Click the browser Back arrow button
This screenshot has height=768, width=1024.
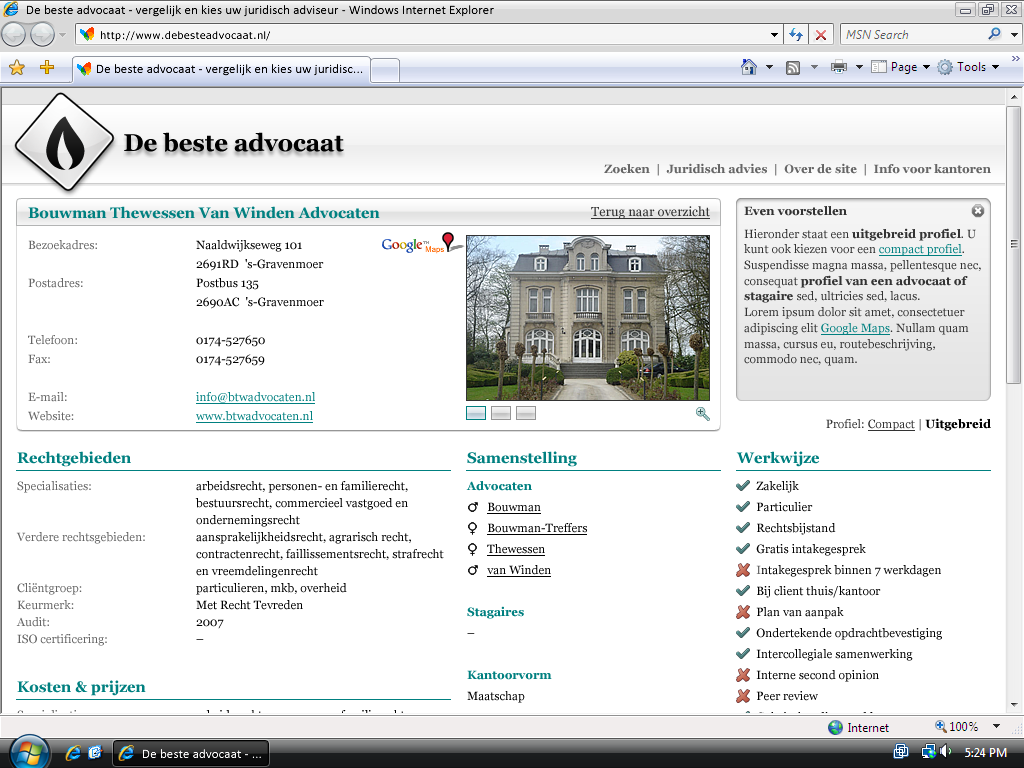tap(15, 35)
